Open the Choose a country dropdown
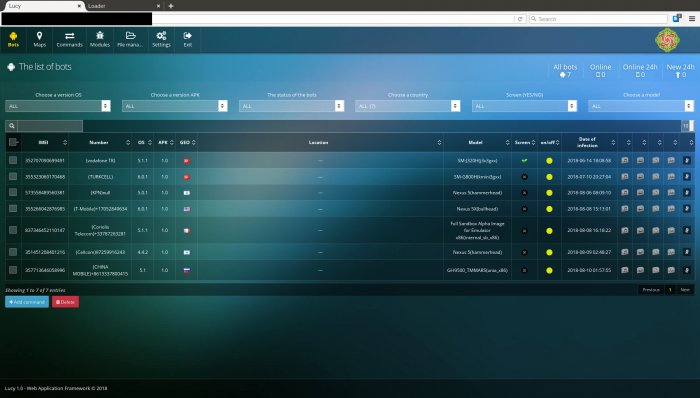Viewport: 700px width, 398px height. pyautogui.click(x=408, y=106)
